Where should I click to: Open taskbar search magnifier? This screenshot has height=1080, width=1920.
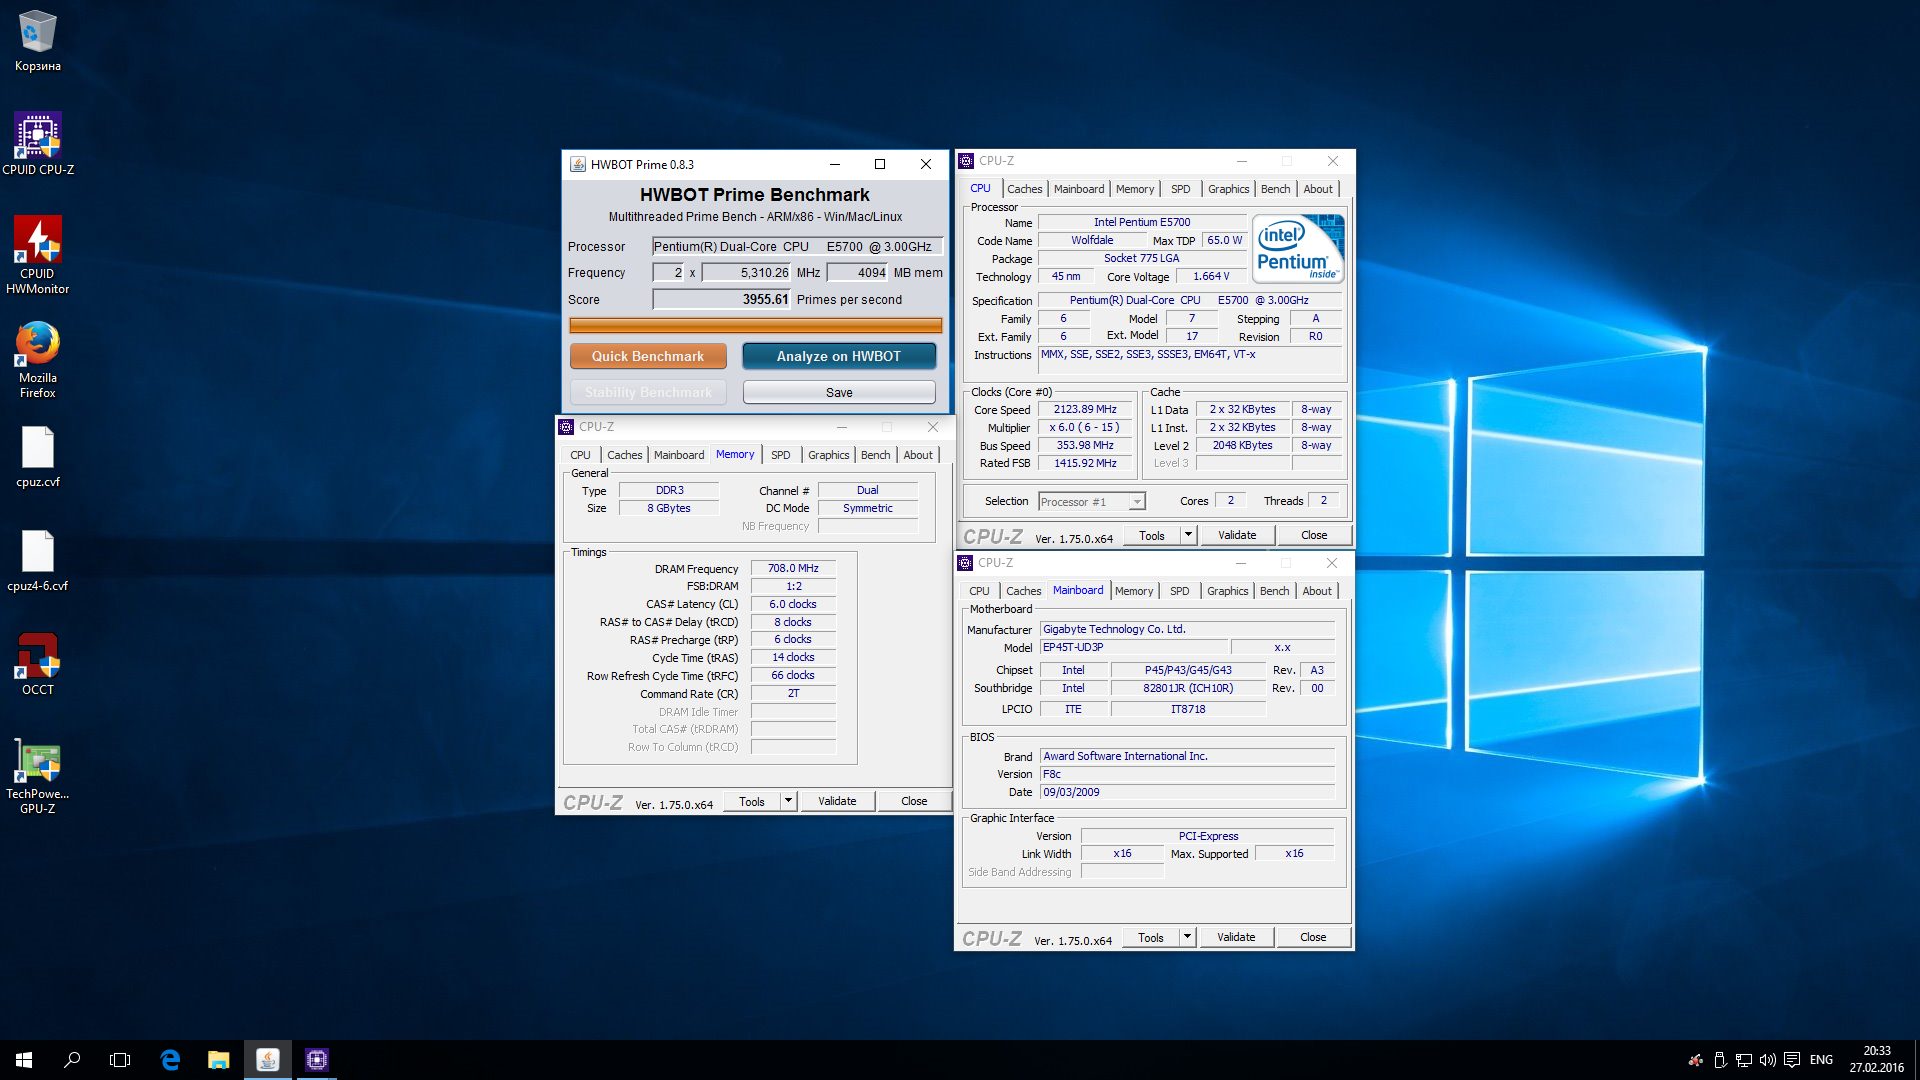[72, 1060]
